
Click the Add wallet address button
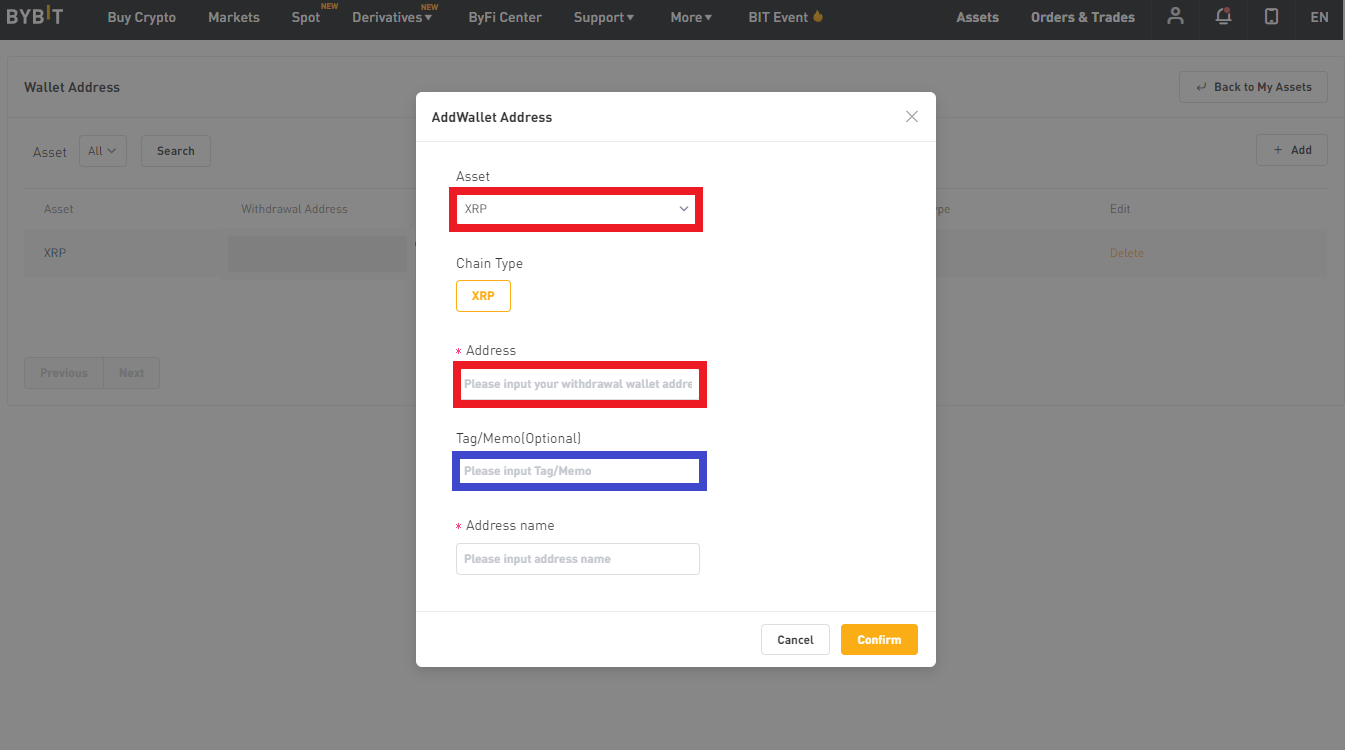(1292, 150)
